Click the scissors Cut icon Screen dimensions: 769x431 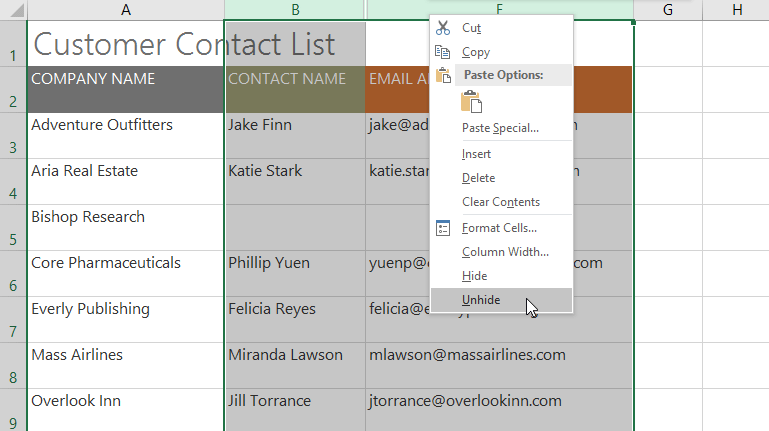443,28
